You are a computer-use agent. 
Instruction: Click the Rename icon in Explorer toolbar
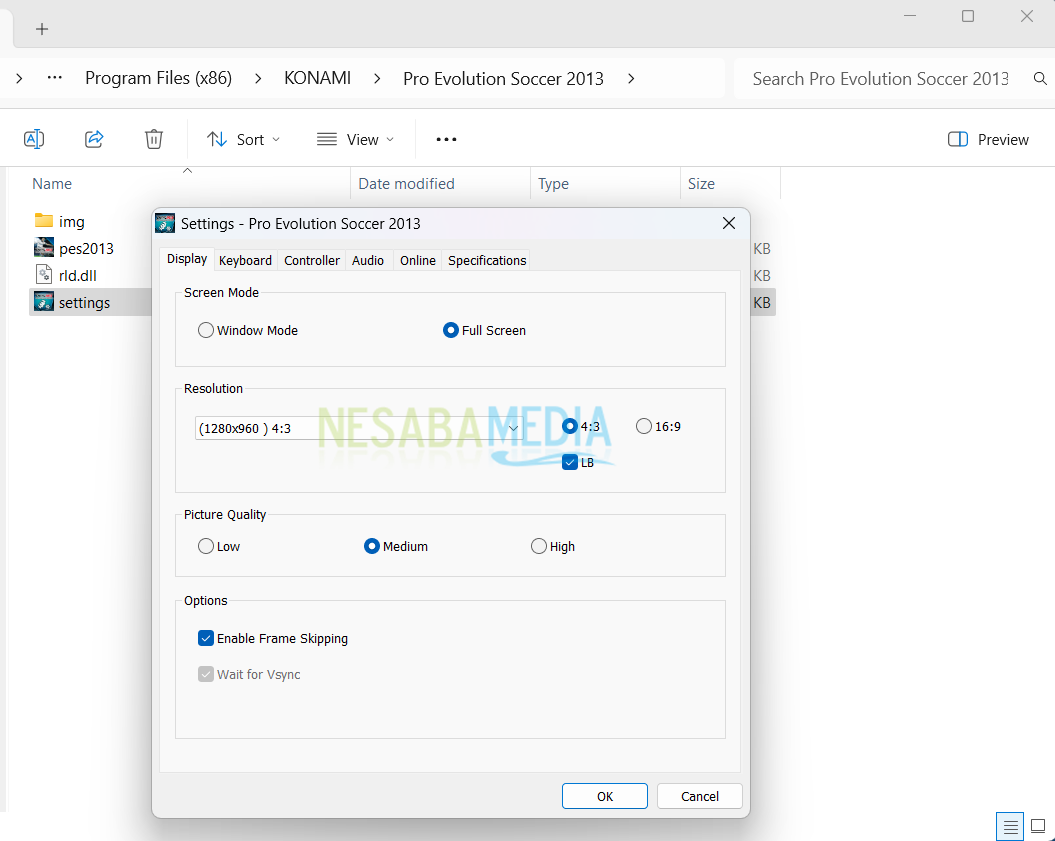(34, 139)
